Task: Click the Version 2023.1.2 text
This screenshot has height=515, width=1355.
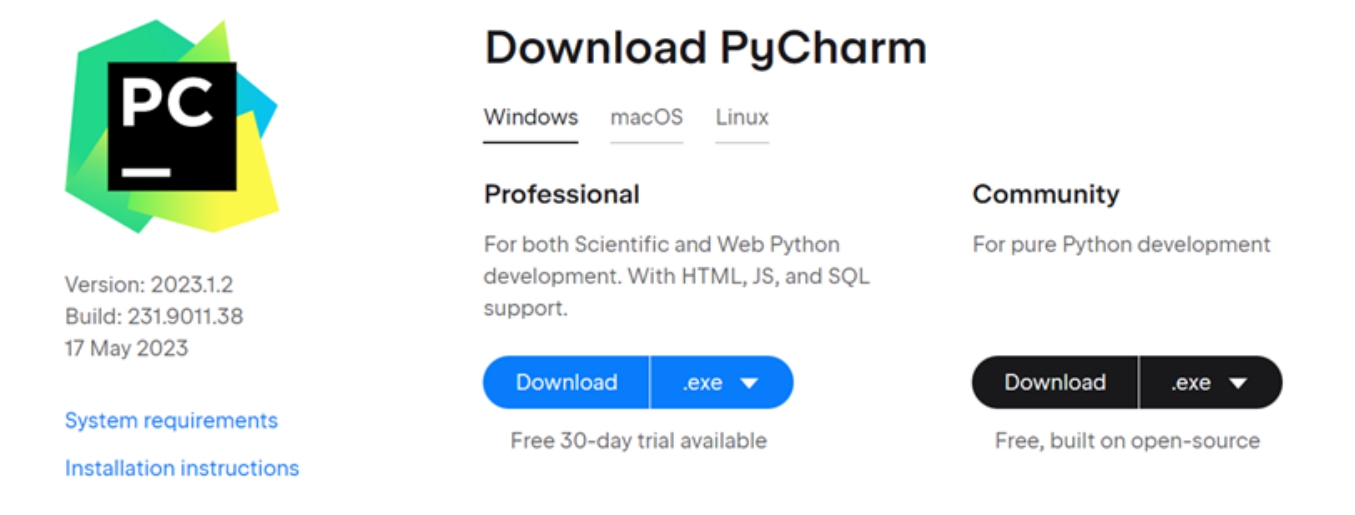Action: point(149,284)
